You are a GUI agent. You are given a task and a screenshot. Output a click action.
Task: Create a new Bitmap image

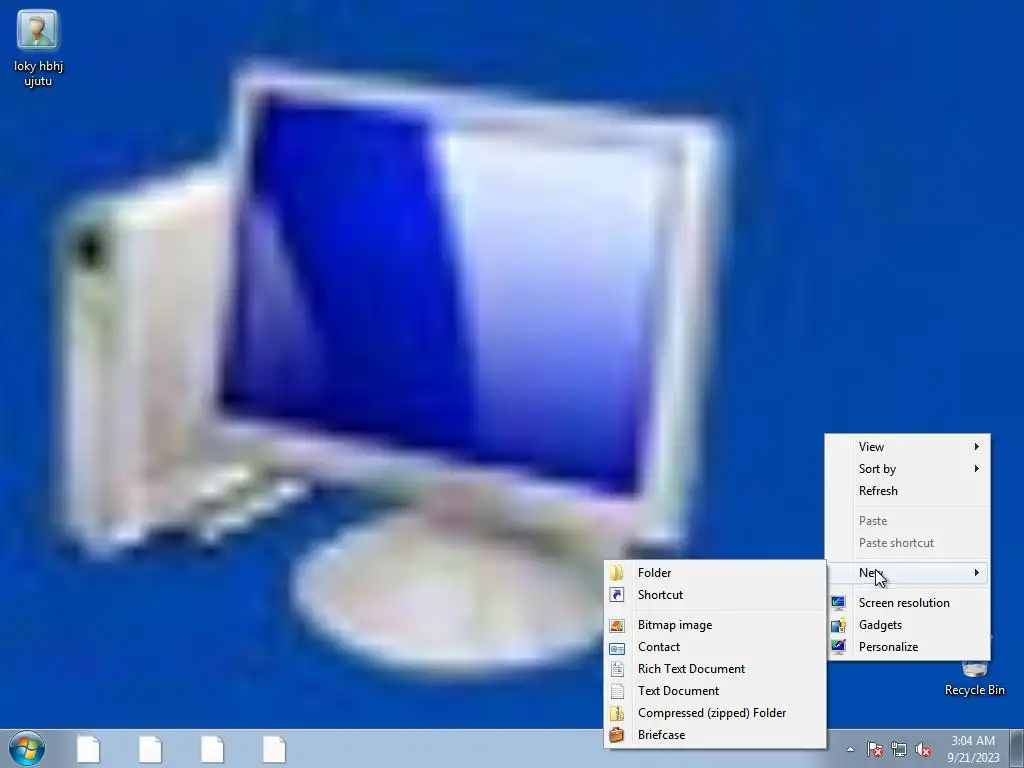(715, 625)
